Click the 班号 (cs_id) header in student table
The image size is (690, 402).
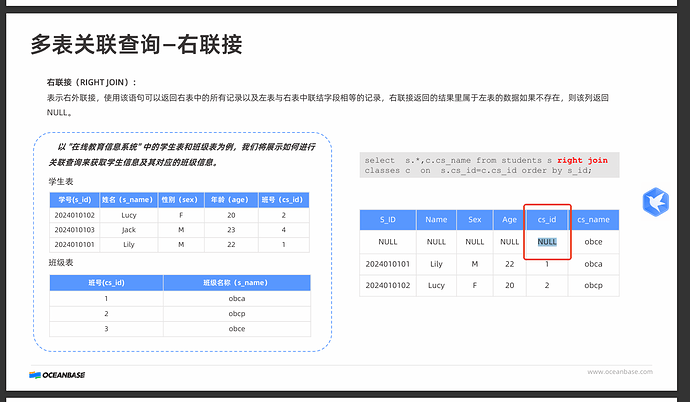point(284,200)
